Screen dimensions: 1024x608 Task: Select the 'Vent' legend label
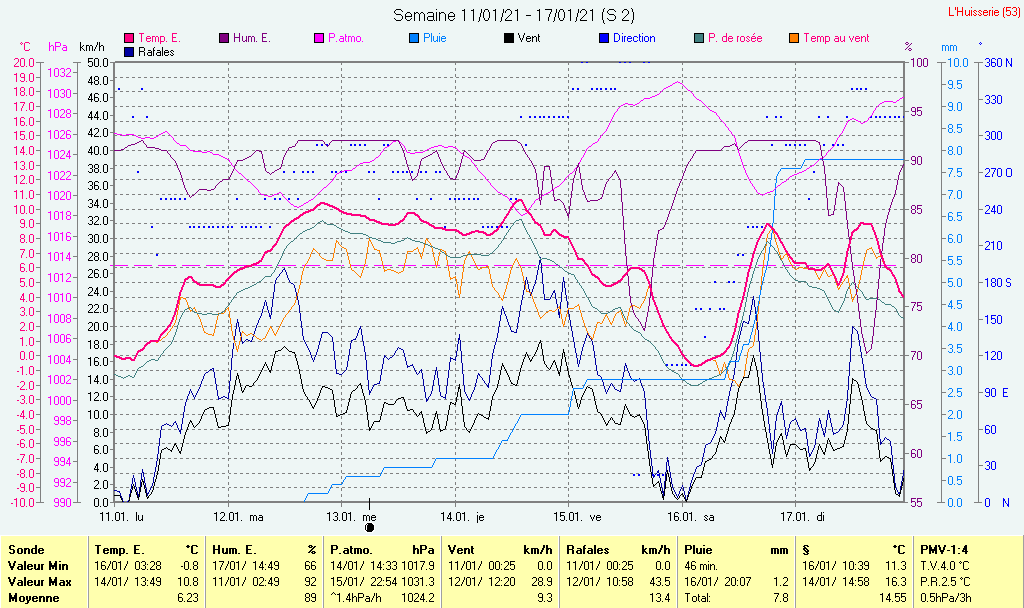(529, 39)
